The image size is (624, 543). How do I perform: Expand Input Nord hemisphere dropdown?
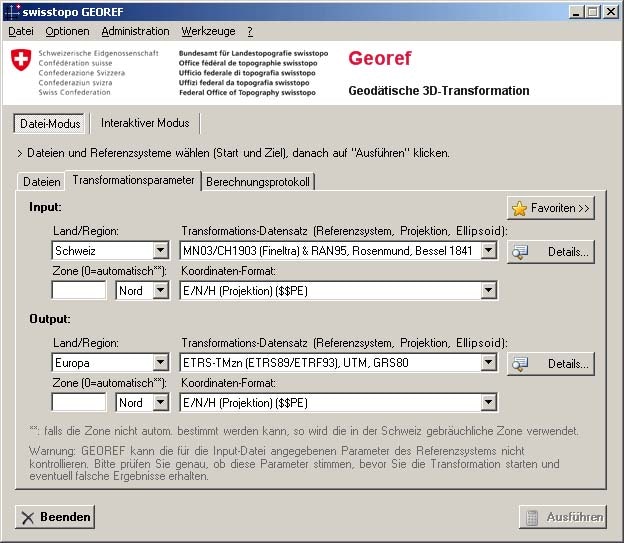160,290
